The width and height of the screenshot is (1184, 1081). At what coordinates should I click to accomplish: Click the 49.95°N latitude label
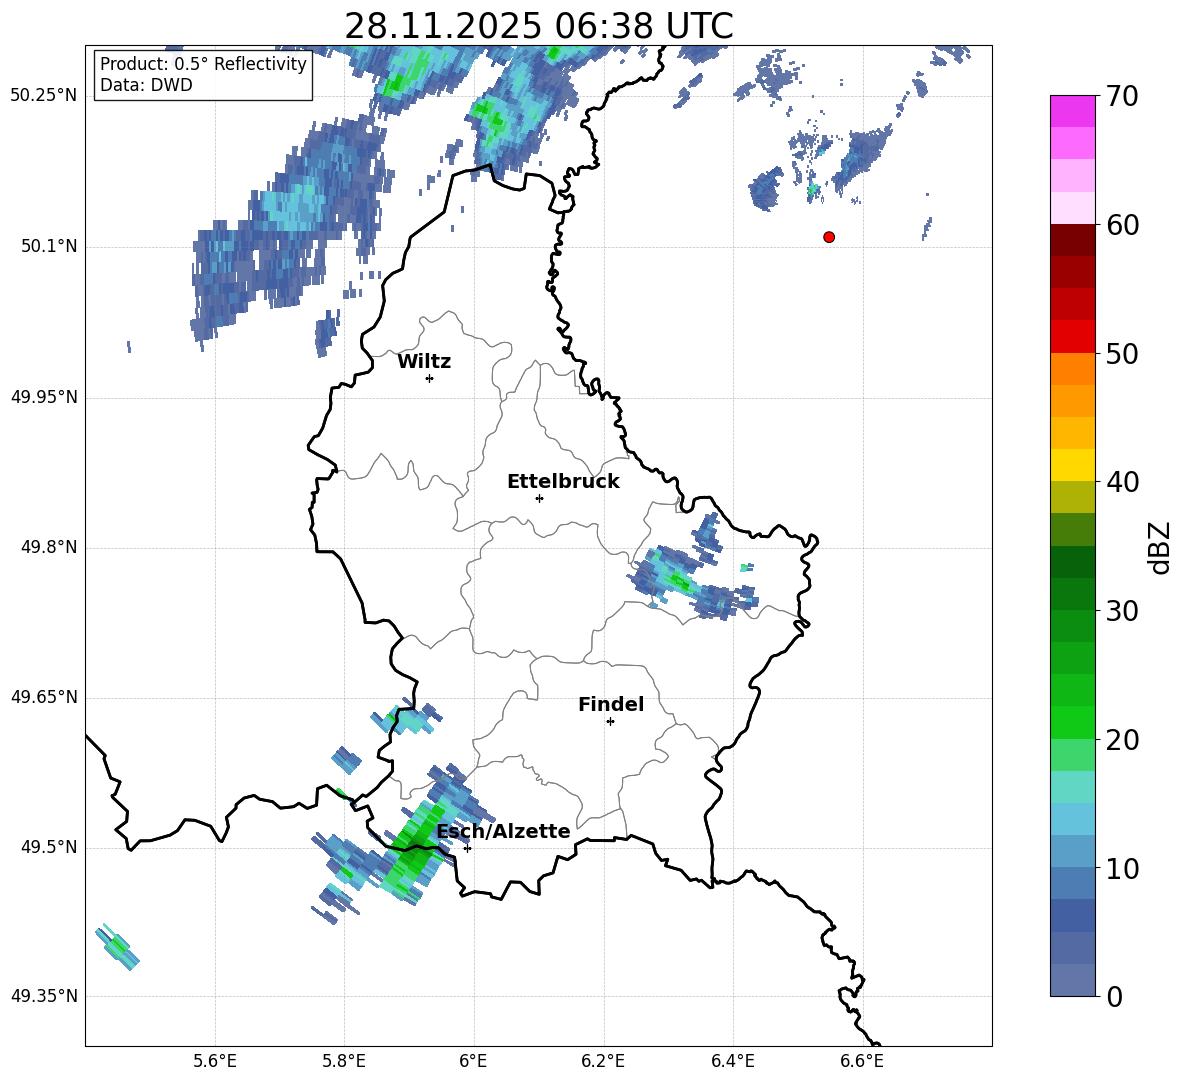[44, 397]
